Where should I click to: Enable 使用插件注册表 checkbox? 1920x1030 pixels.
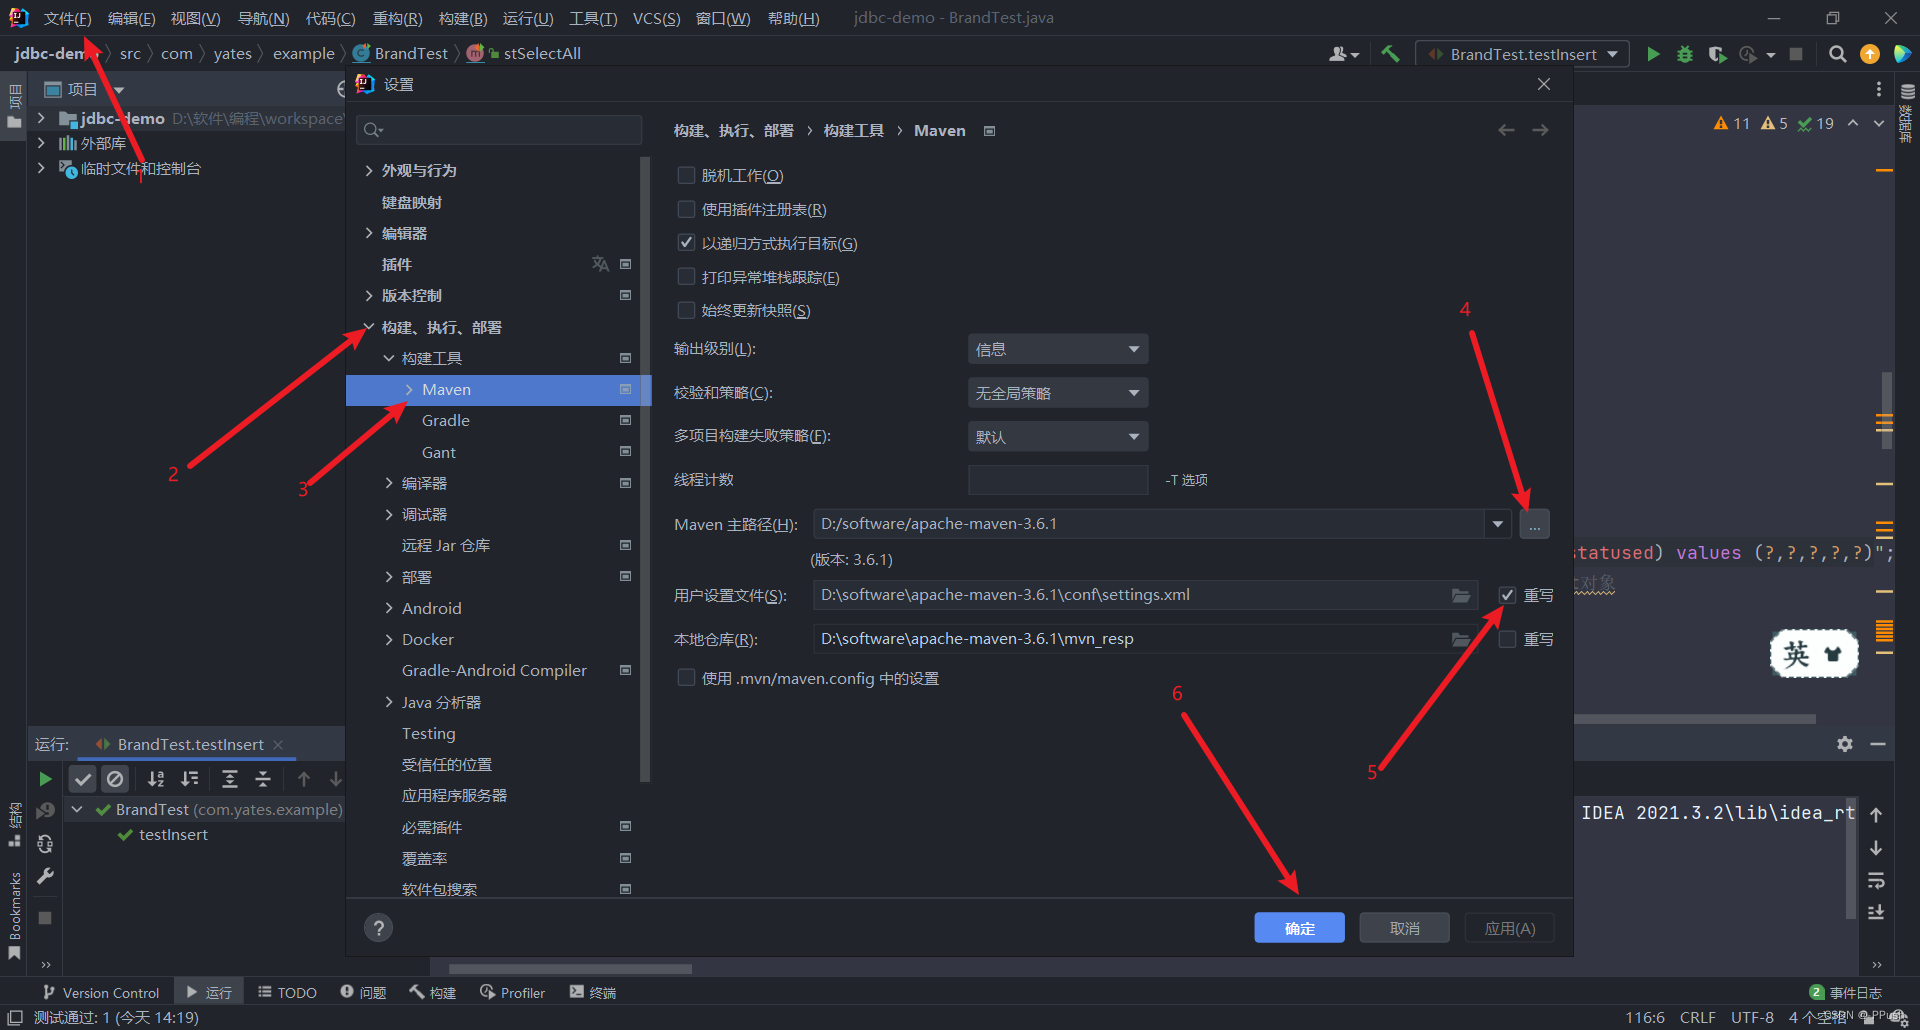pyautogui.click(x=686, y=209)
